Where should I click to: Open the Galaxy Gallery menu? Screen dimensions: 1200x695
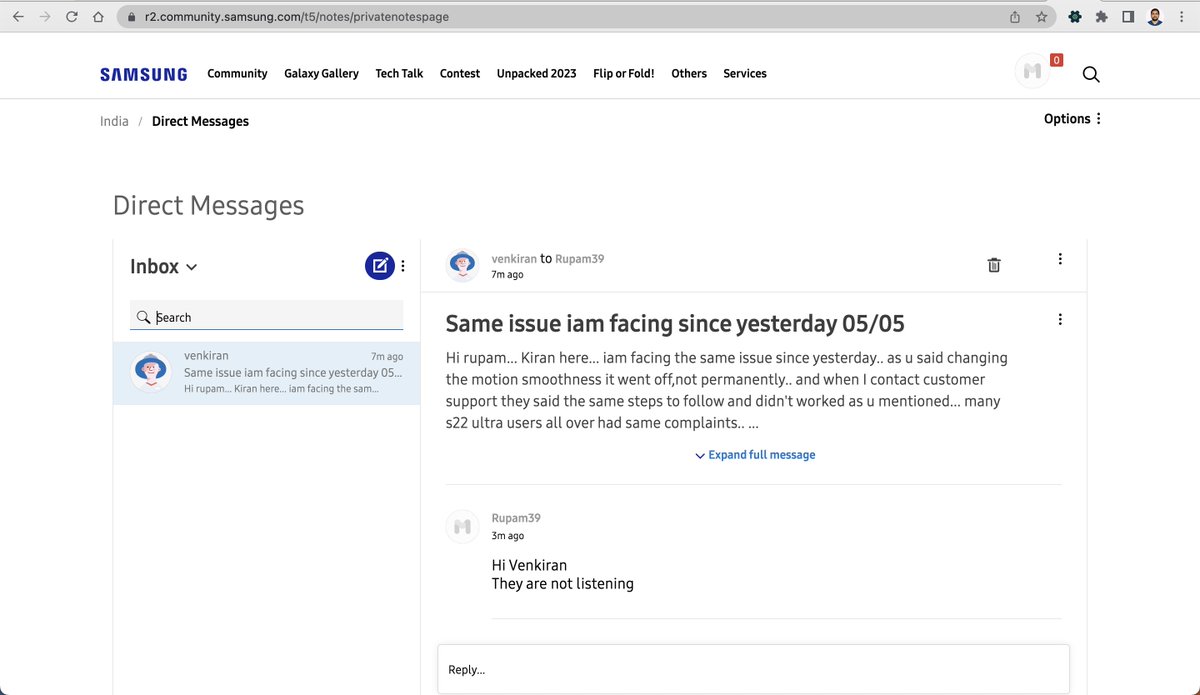321,74
